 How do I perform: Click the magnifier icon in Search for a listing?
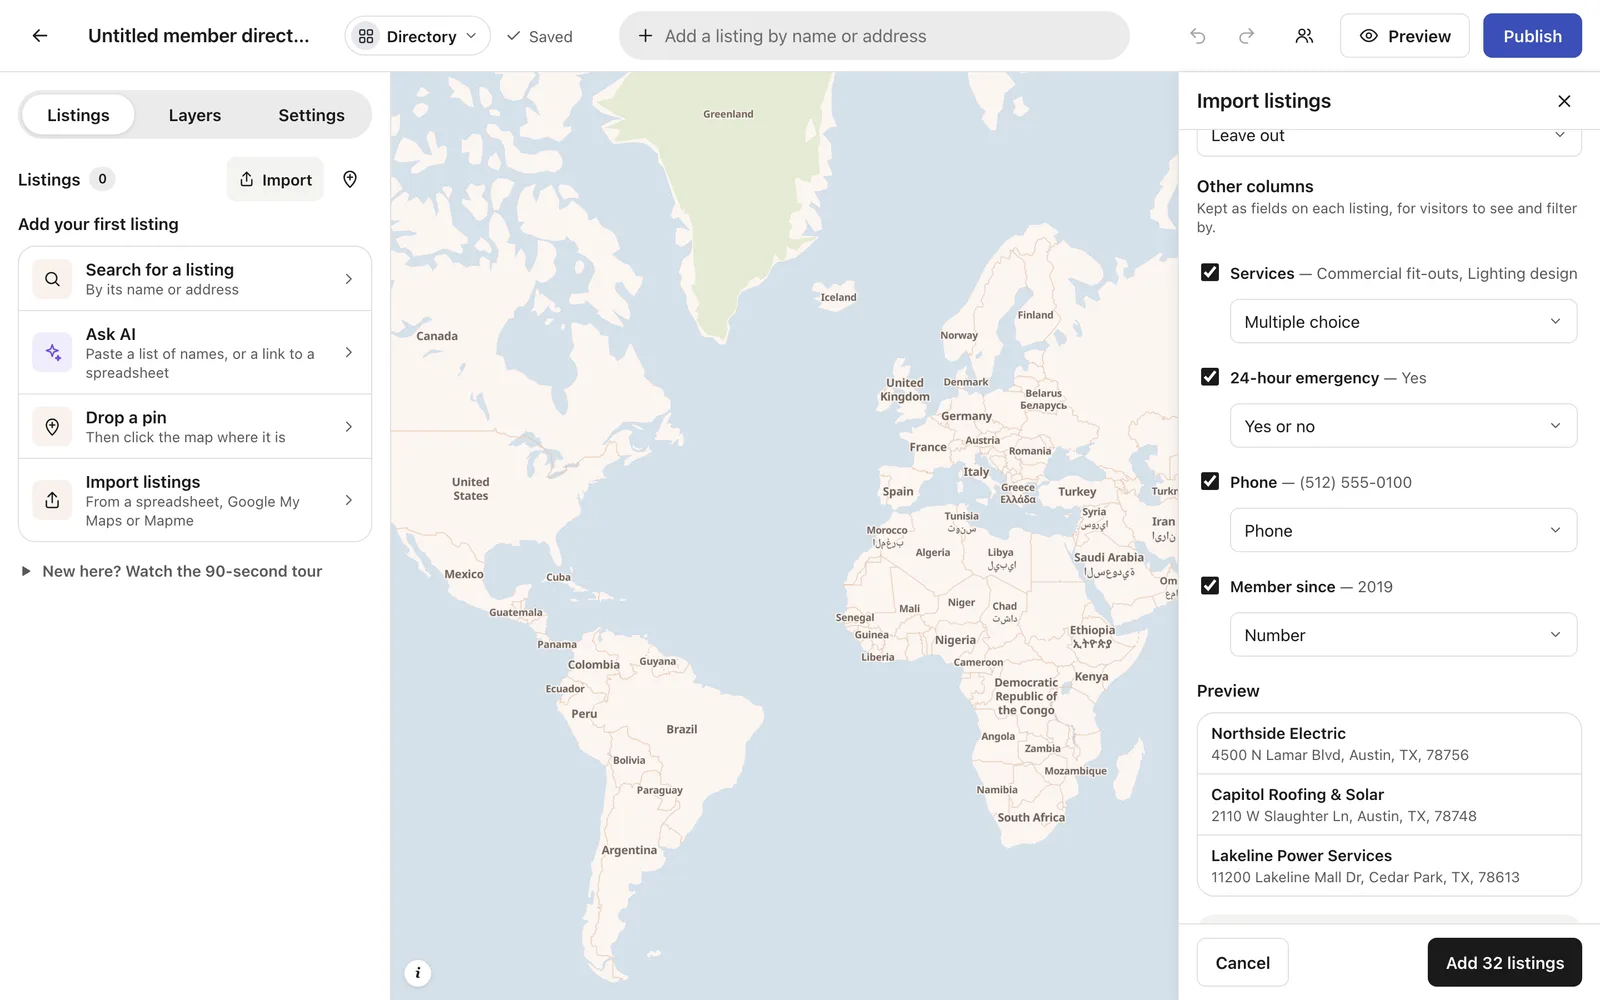pyautogui.click(x=52, y=279)
